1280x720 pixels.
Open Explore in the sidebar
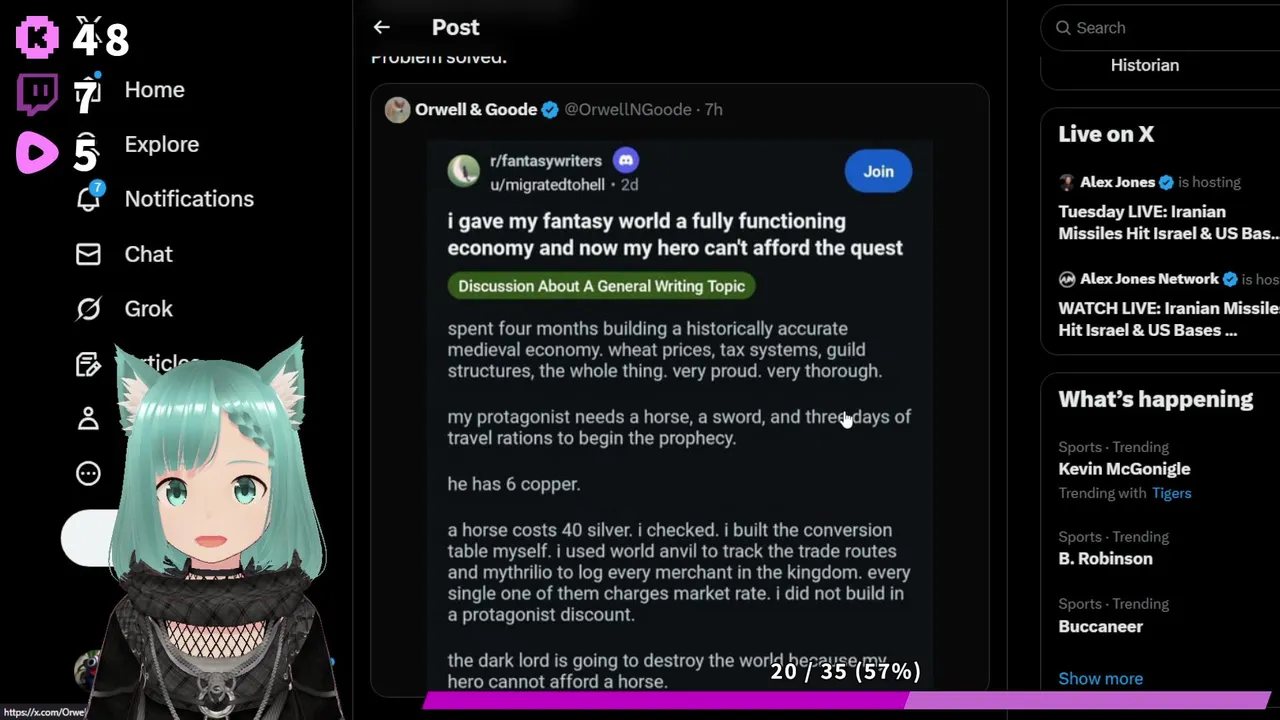point(161,144)
